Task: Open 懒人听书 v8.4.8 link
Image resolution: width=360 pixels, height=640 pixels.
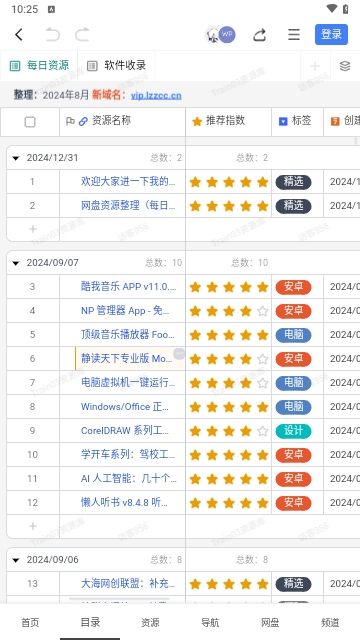Action: 124,502
